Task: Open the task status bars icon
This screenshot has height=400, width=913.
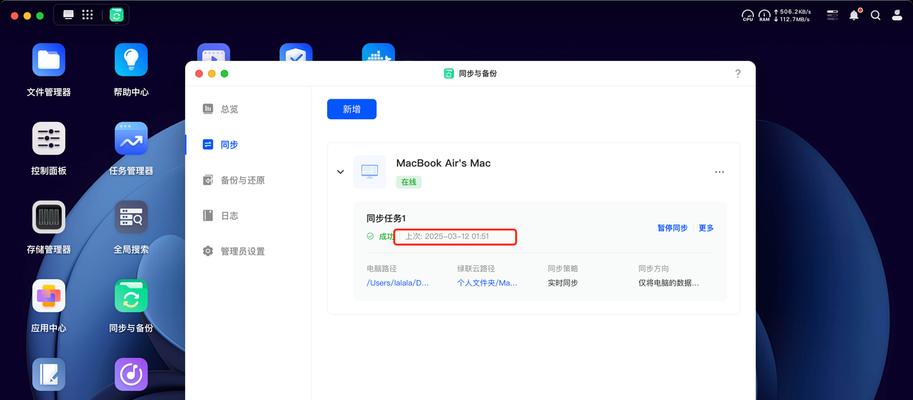Action: click(x=833, y=15)
